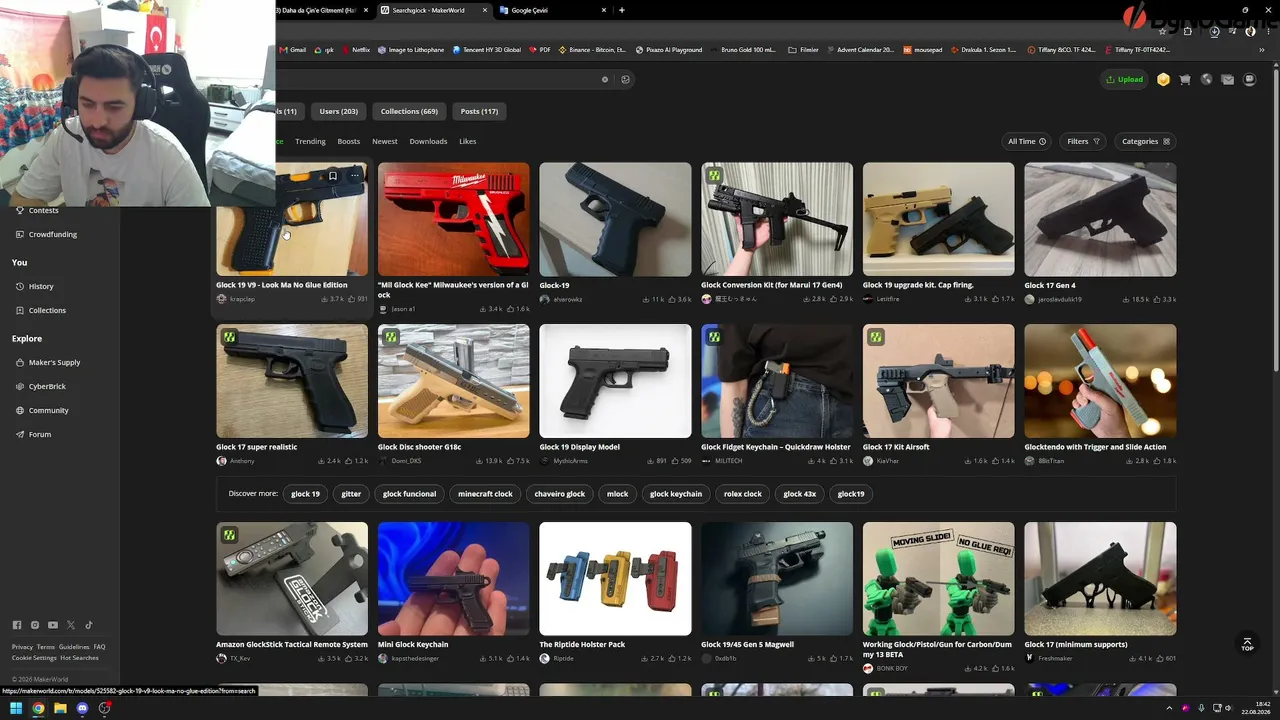Select the 'glock keychain' discover chip
This screenshot has height=720, width=1280.
click(676, 494)
